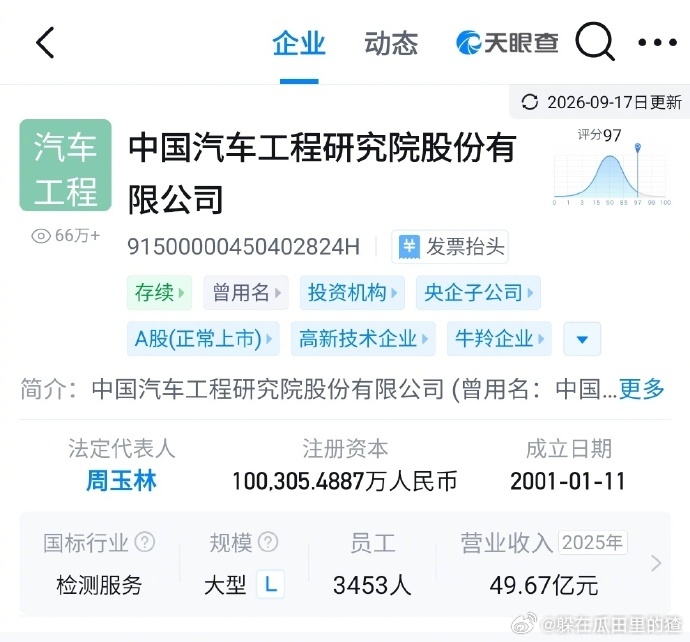The height and width of the screenshot is (642, 690).
Task: Tap registered capital 100,305.4887万人民币
Action: click(x=345, y=481)
